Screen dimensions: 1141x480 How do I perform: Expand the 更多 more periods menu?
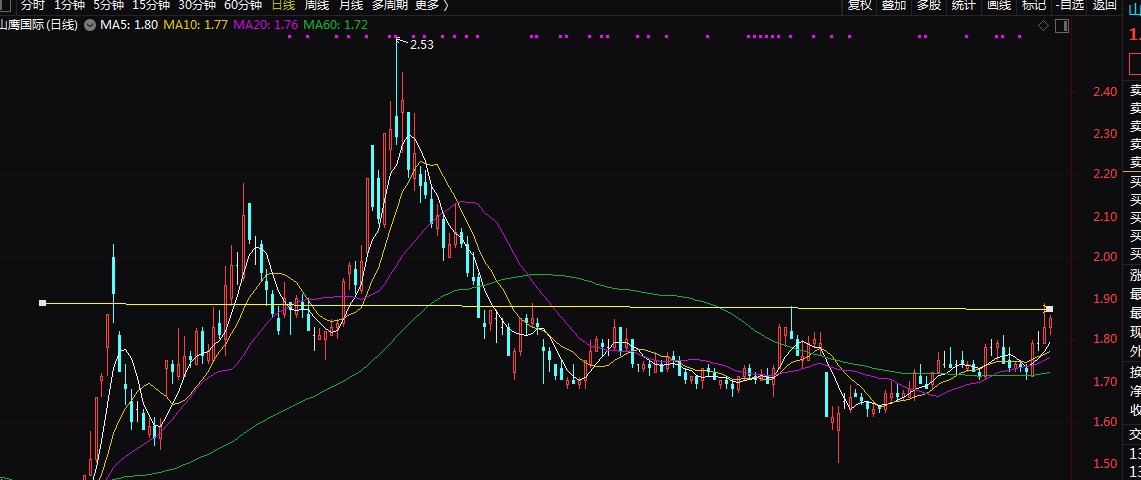coord(432,5)
